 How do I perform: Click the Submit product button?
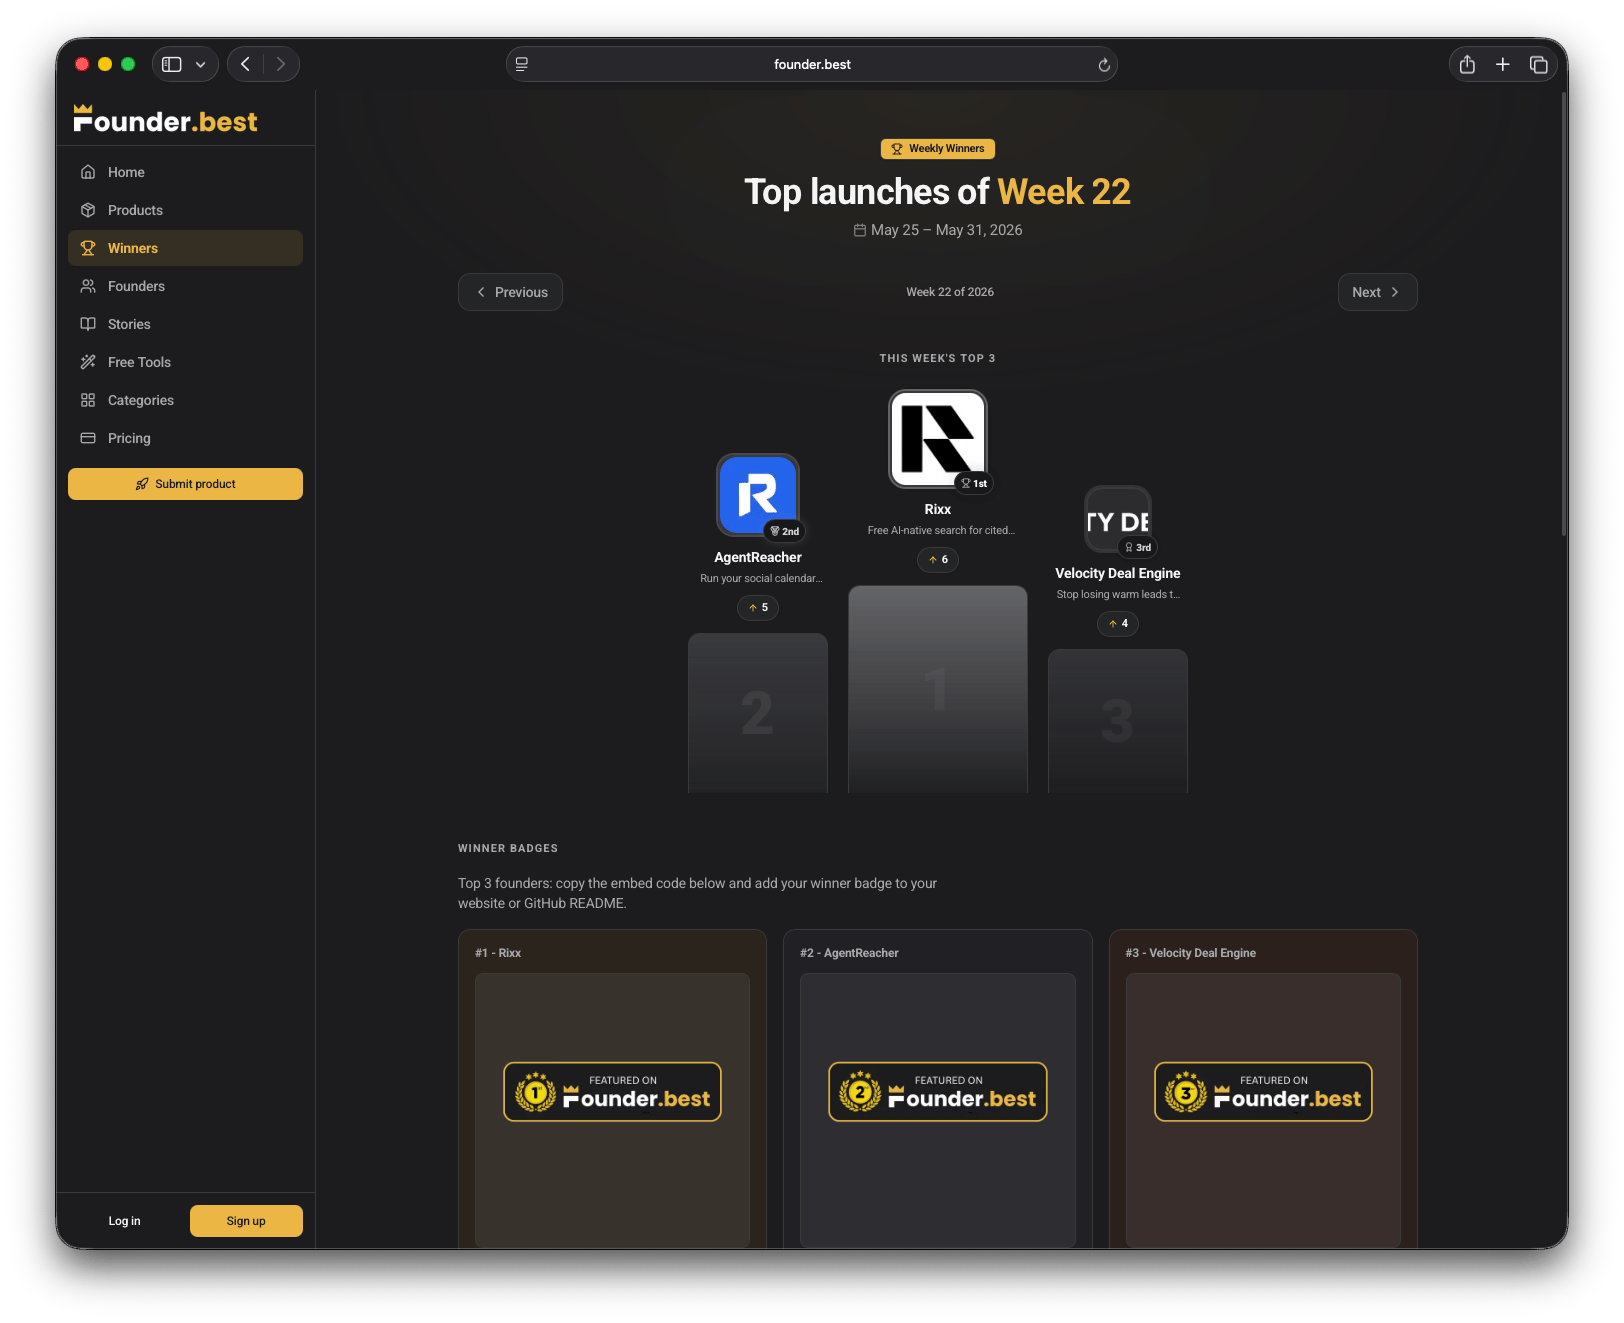point(185,484)
